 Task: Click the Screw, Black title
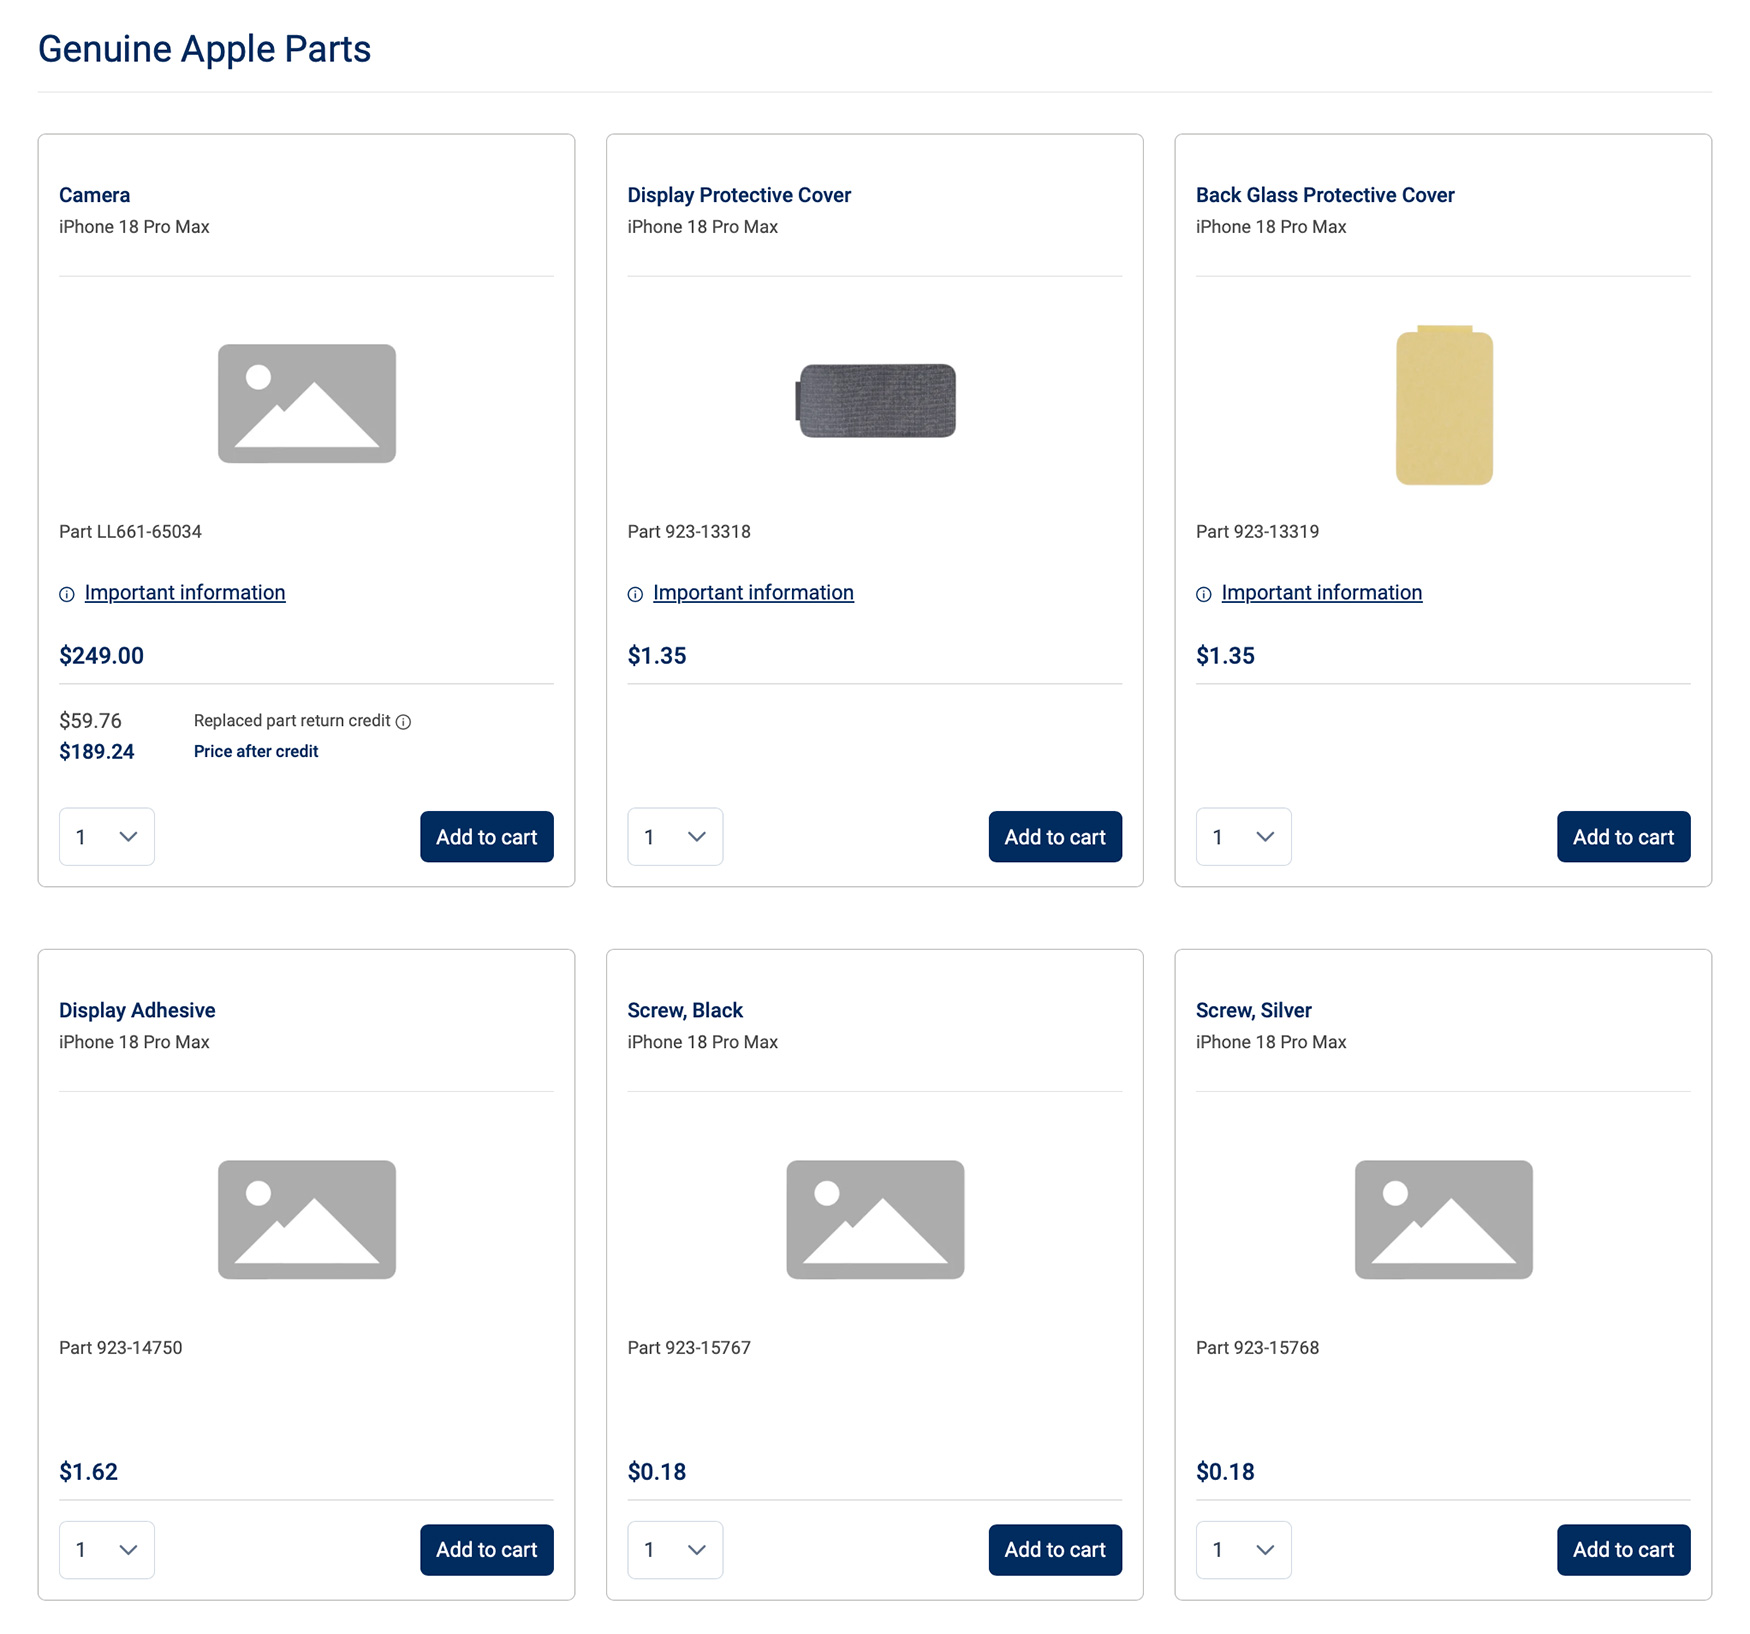pos(685,1010)
